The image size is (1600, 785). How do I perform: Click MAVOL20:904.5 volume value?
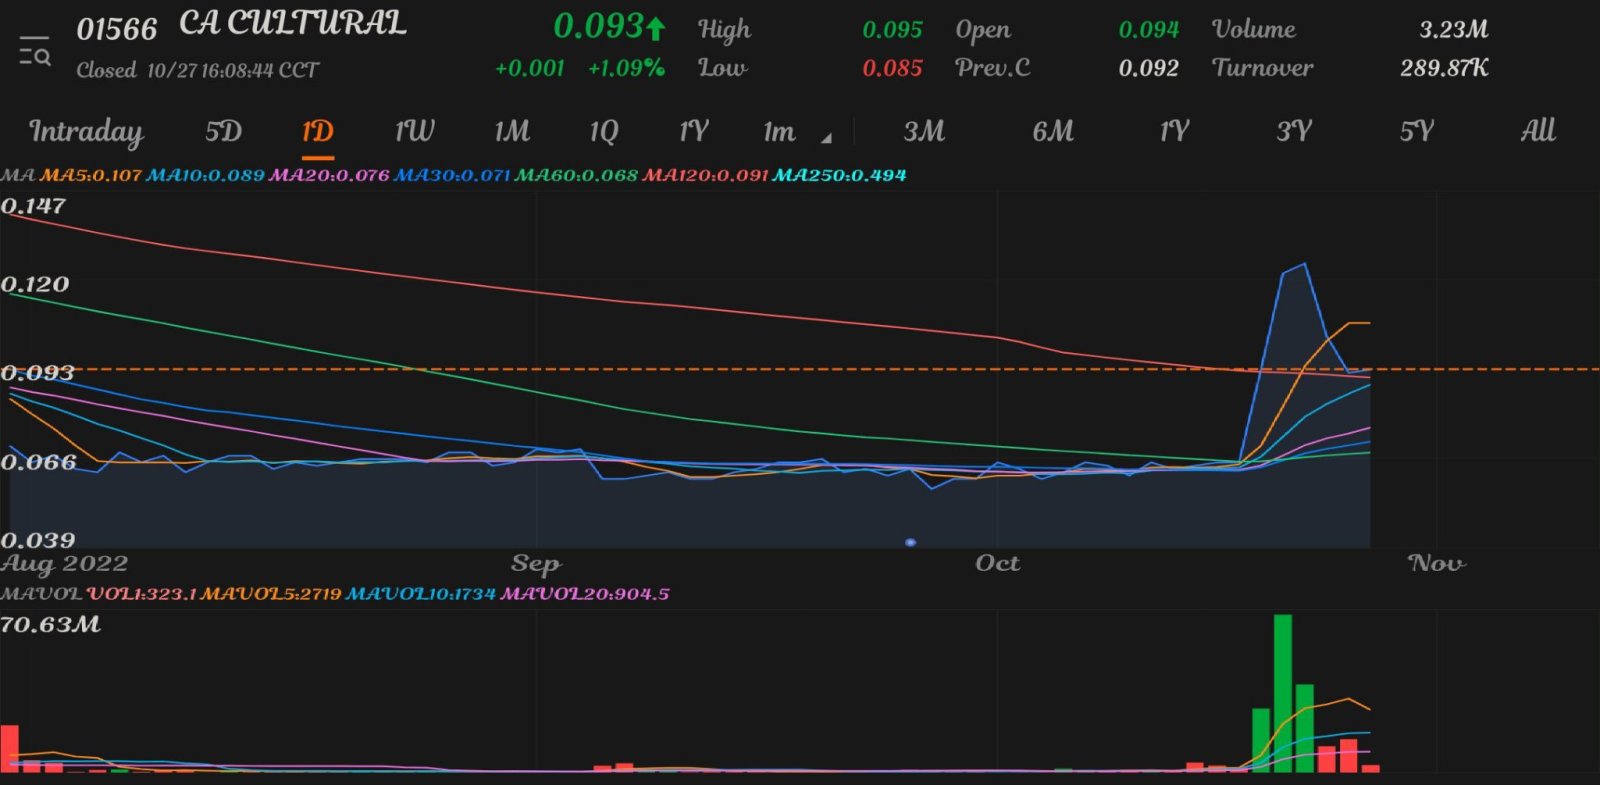pos(585,594)
